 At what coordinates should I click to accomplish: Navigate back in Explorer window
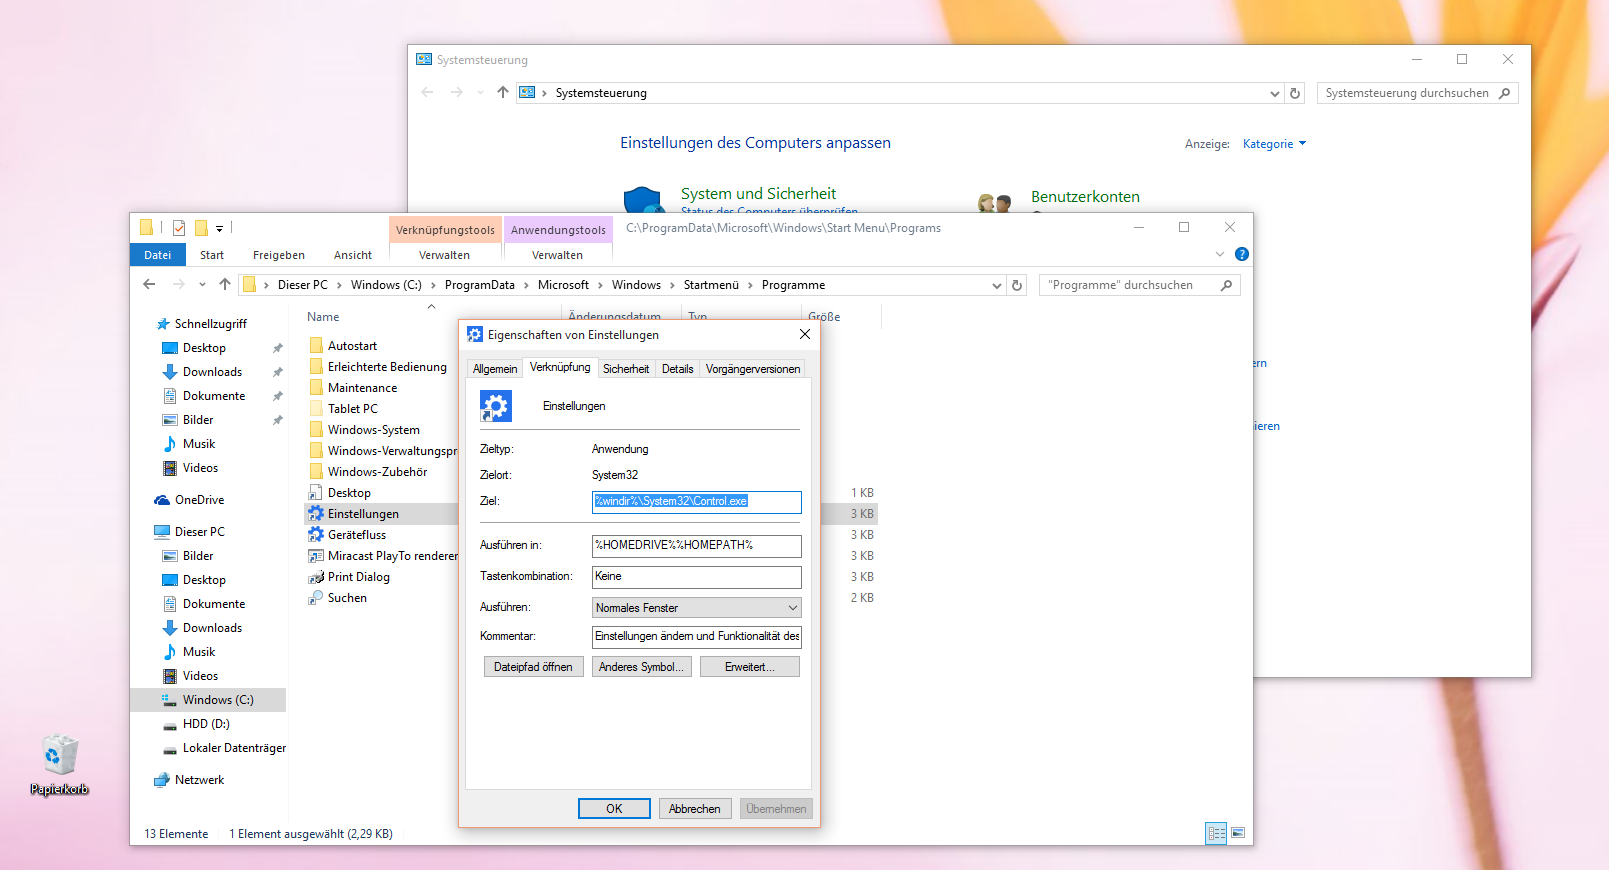150,285
